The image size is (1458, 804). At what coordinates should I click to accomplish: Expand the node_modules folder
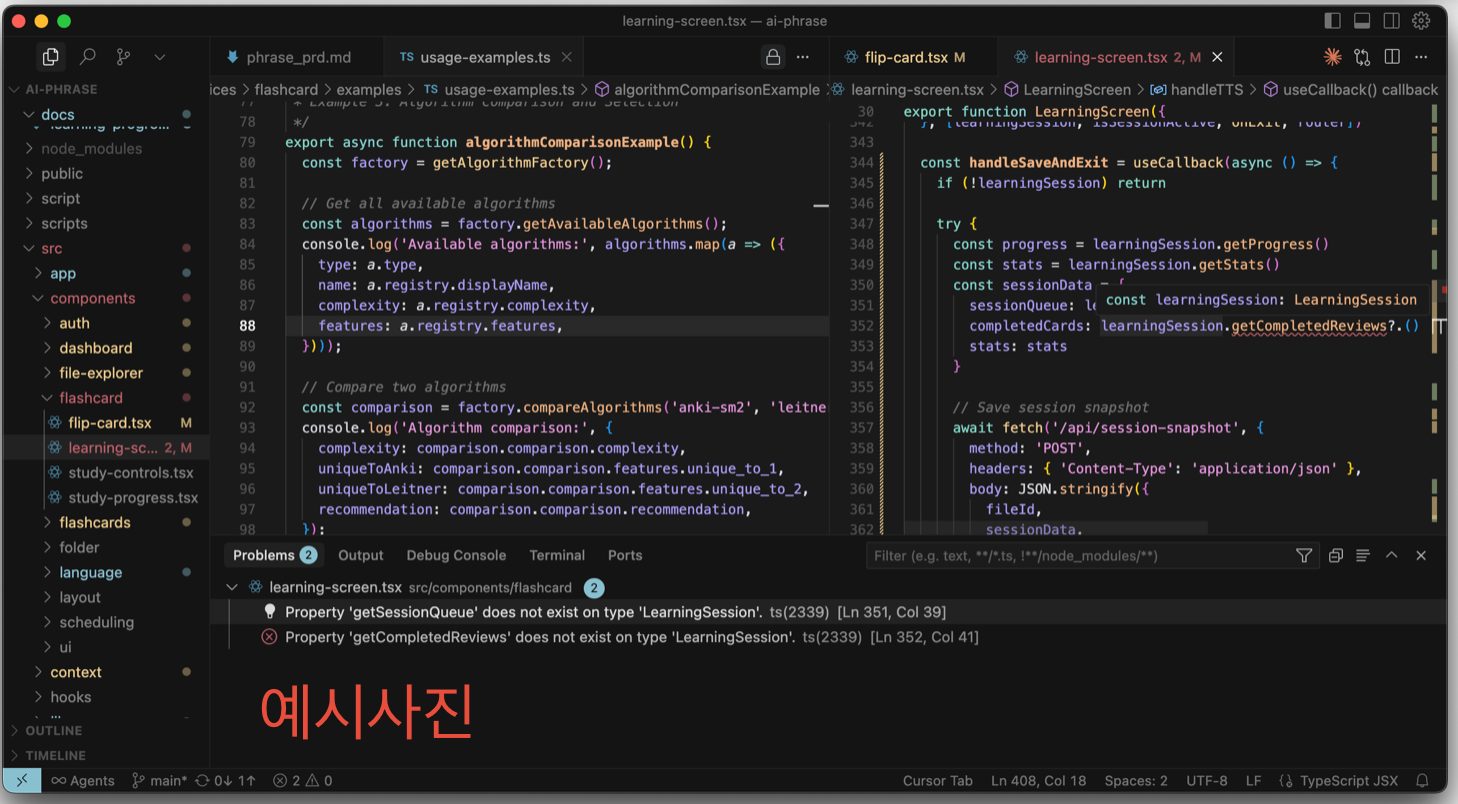coord(91,148)
